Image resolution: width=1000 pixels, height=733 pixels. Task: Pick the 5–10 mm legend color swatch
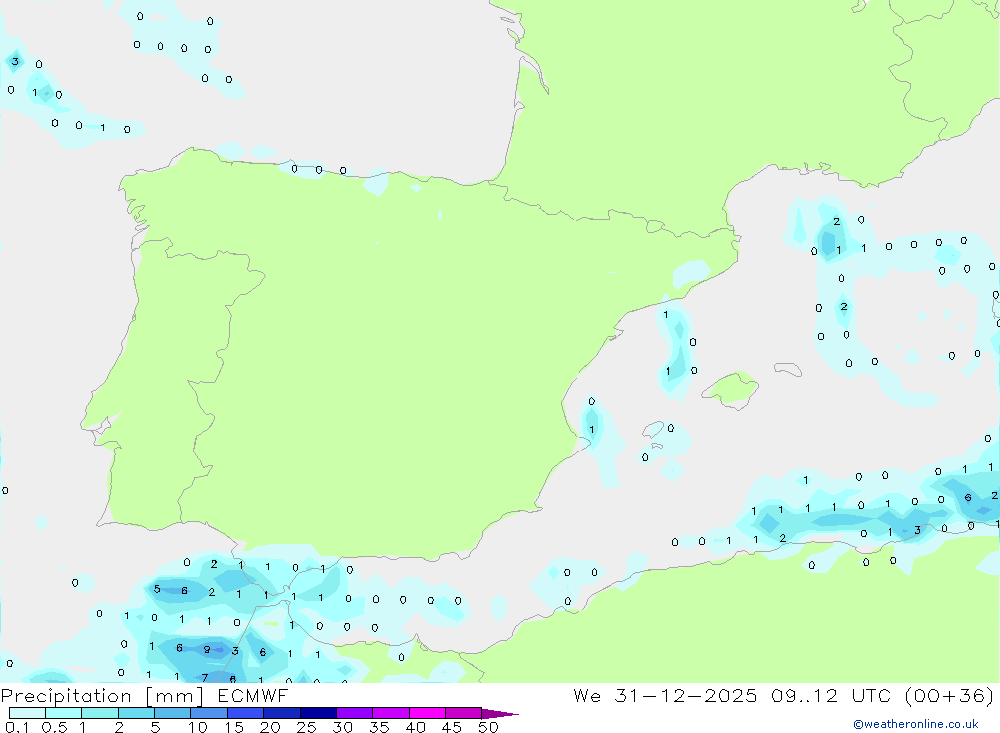[173, 713]
